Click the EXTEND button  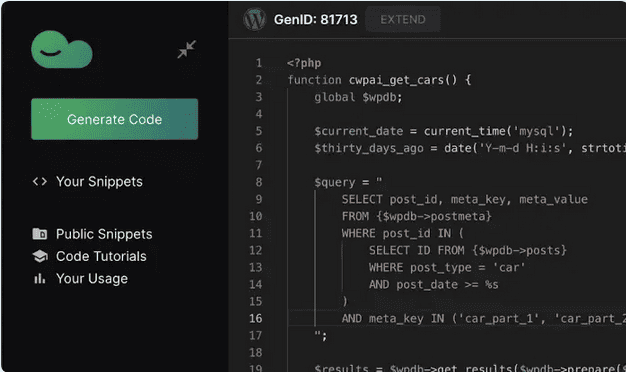[403, 20]
